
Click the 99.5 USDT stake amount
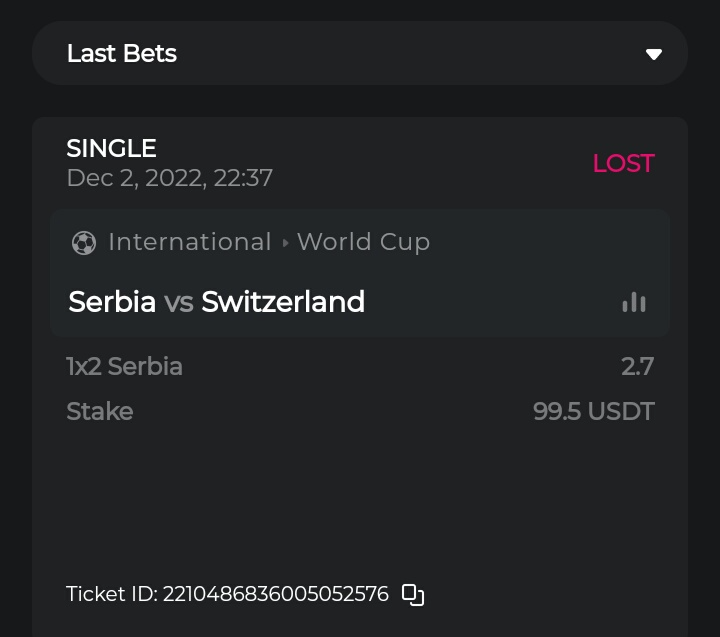(x=593, y=412)
